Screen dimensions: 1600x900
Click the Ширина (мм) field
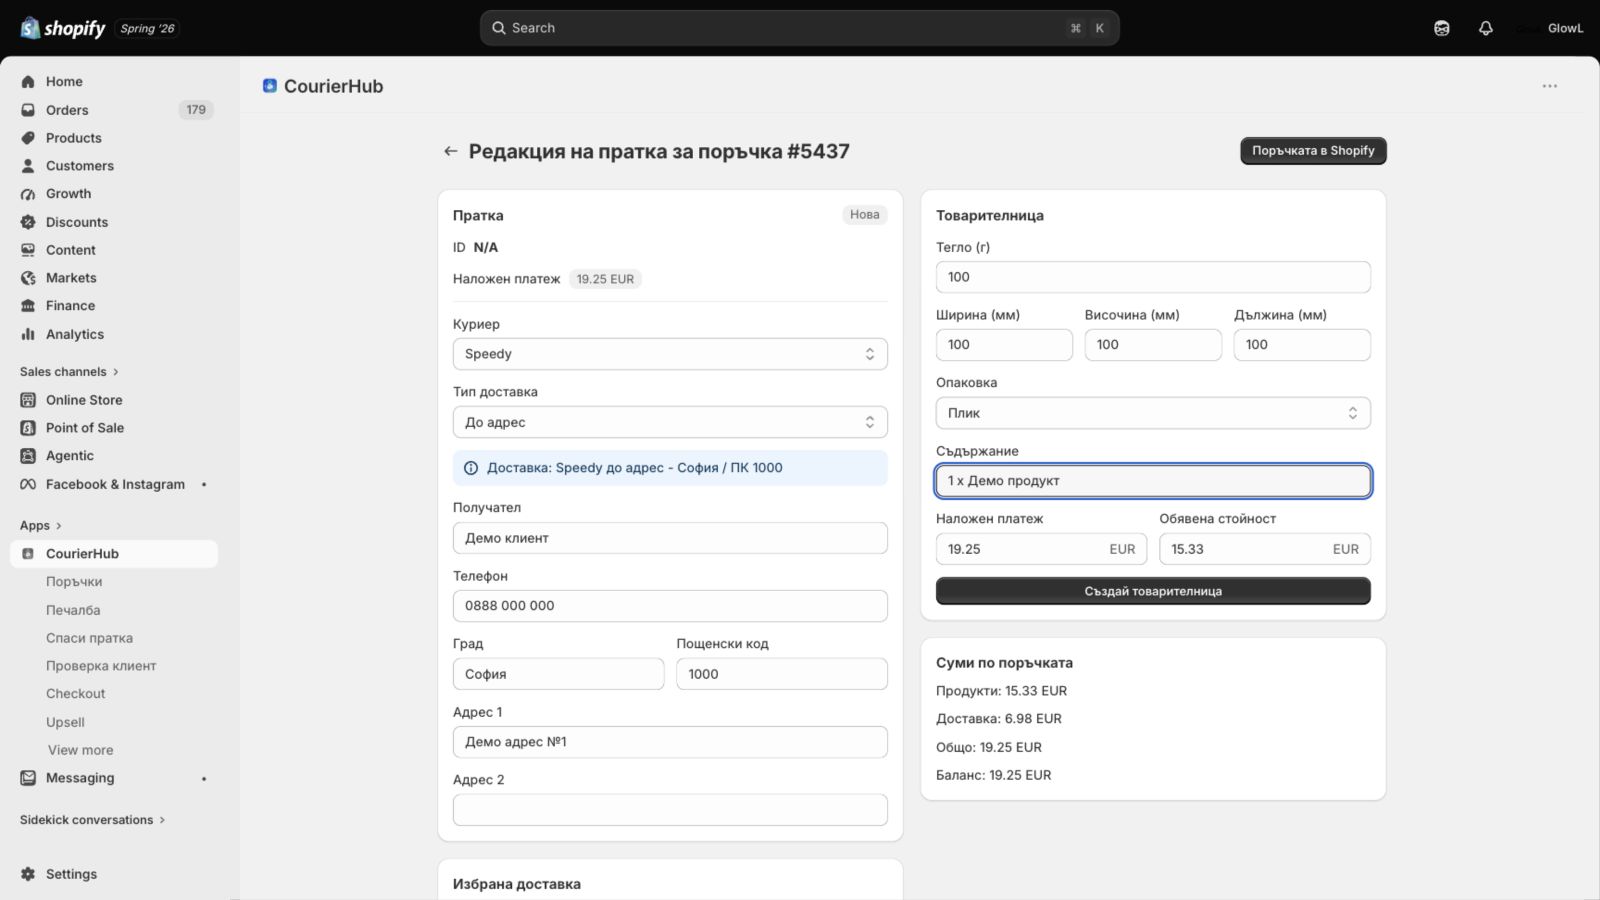[1004, 345]
